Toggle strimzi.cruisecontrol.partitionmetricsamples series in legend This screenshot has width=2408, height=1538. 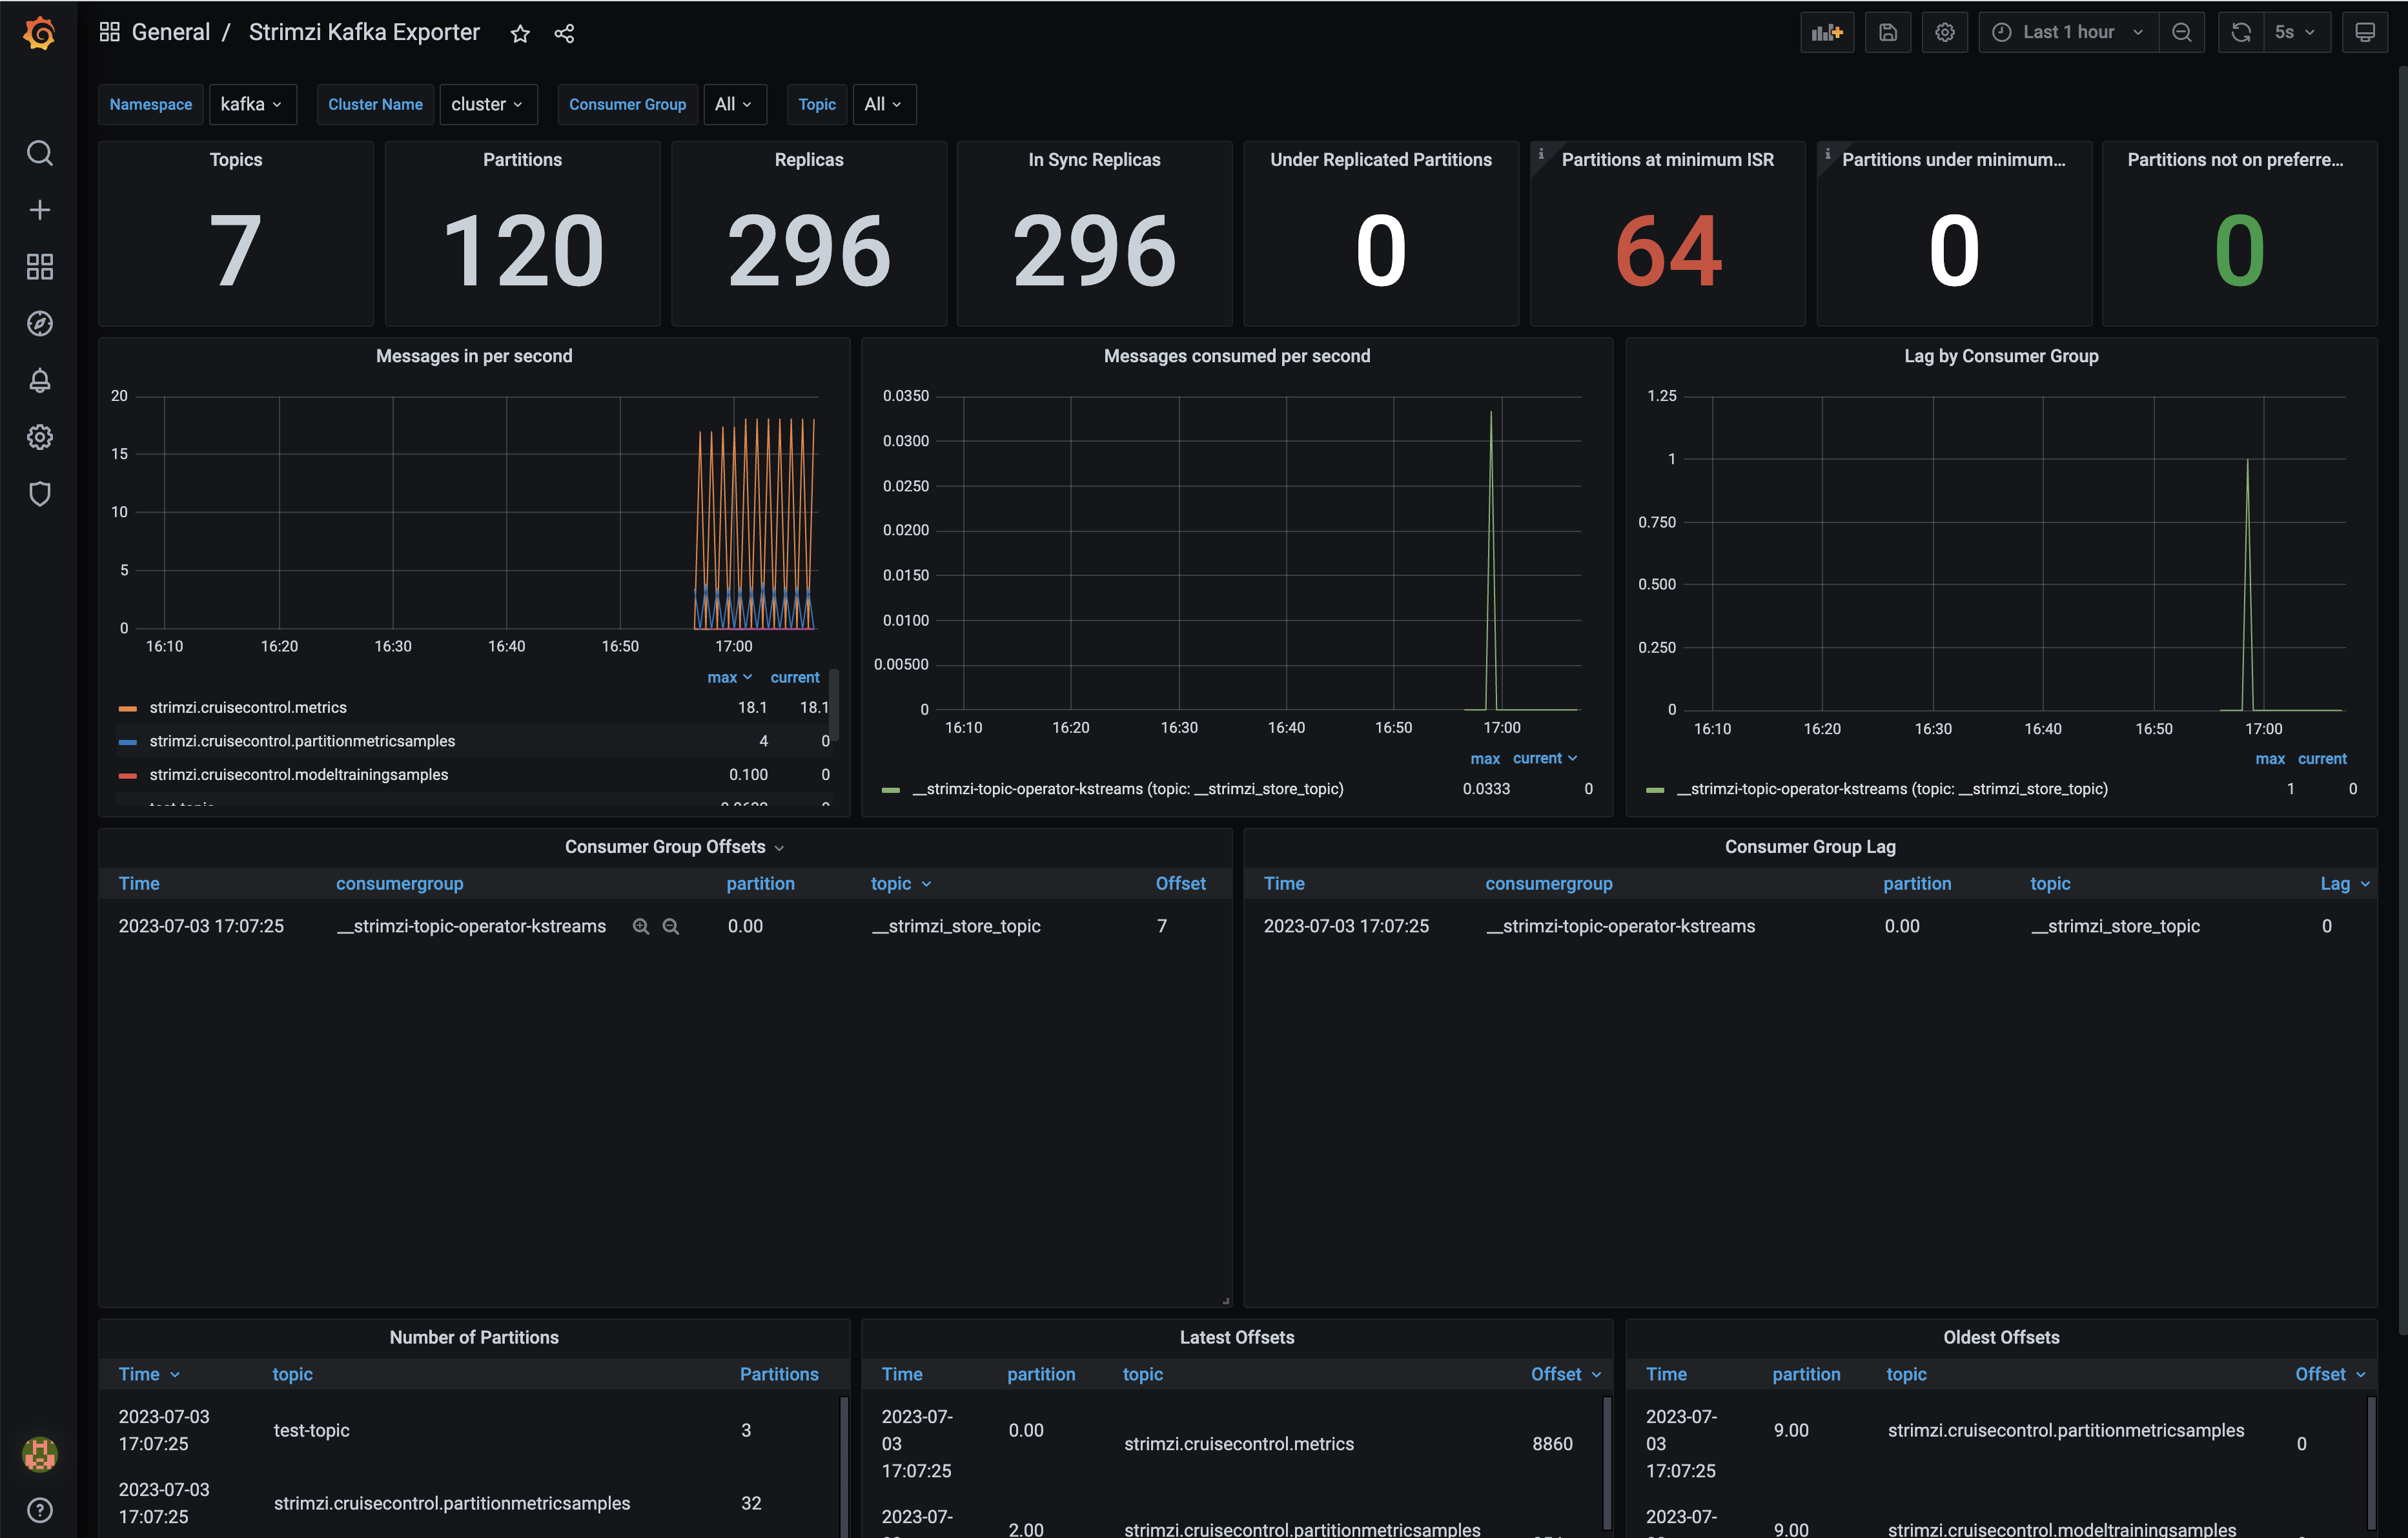coord(302,741)
